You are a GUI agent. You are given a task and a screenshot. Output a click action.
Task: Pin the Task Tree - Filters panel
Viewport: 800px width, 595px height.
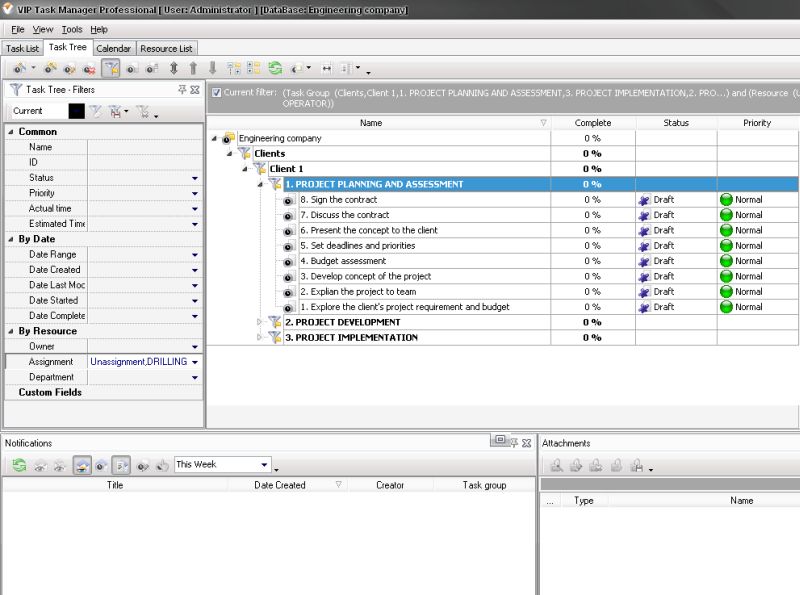point(182,90)
